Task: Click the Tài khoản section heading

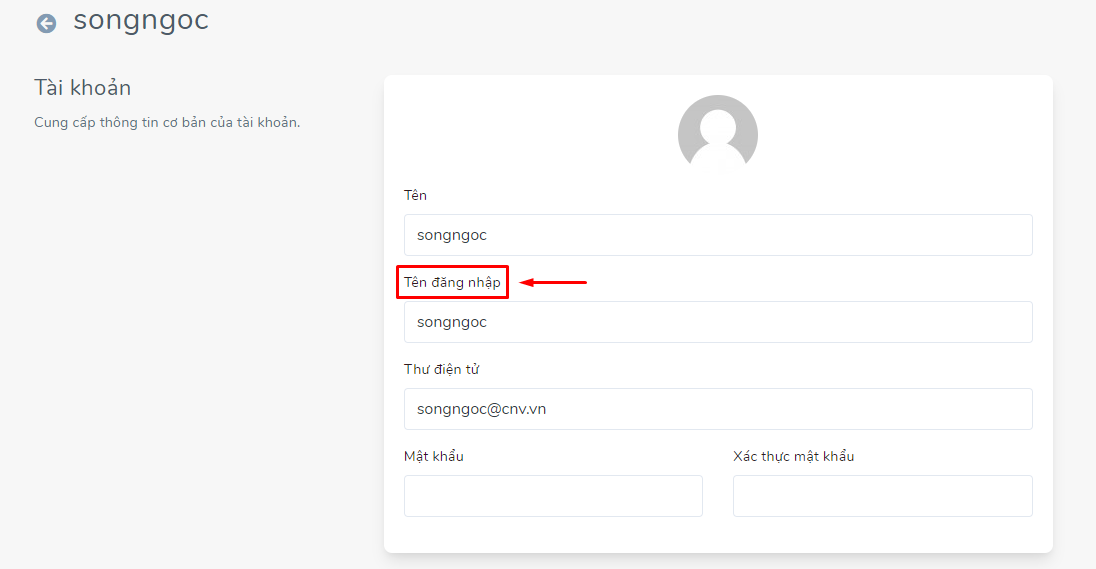Action: point(82,87)
